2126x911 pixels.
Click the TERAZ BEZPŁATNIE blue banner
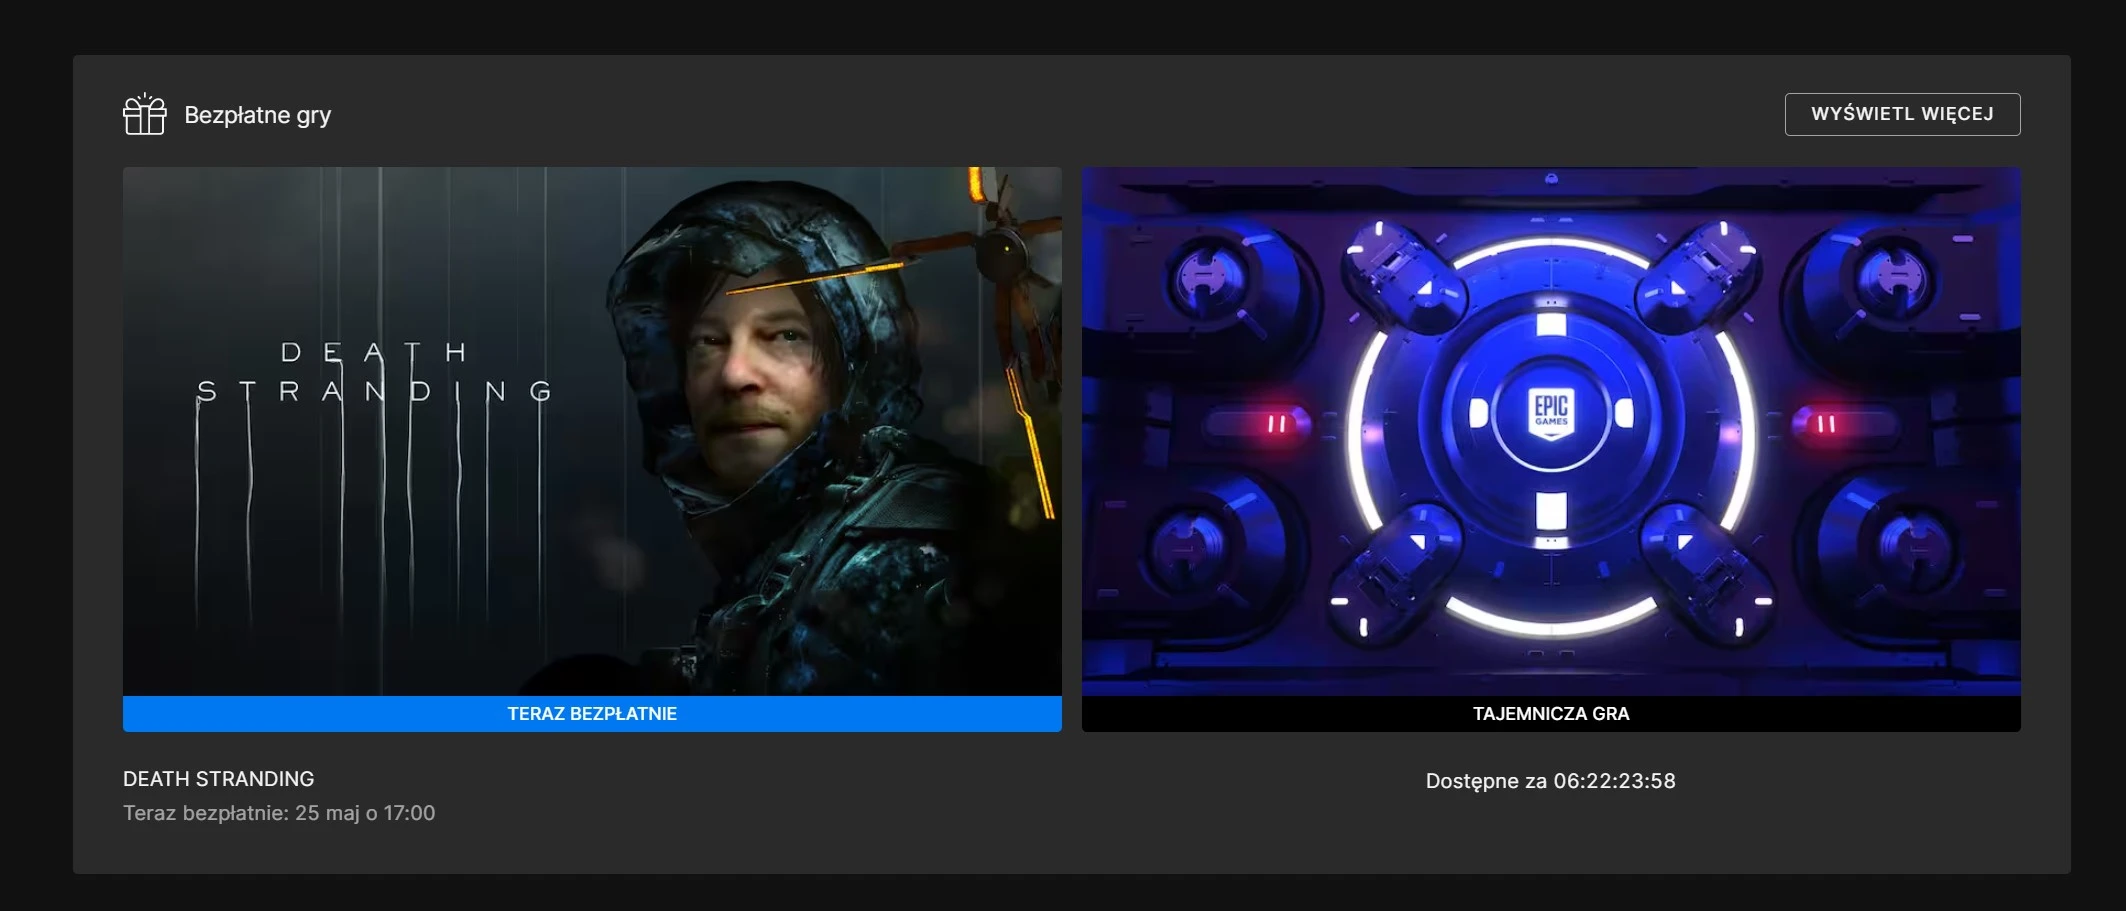[592, 714]
